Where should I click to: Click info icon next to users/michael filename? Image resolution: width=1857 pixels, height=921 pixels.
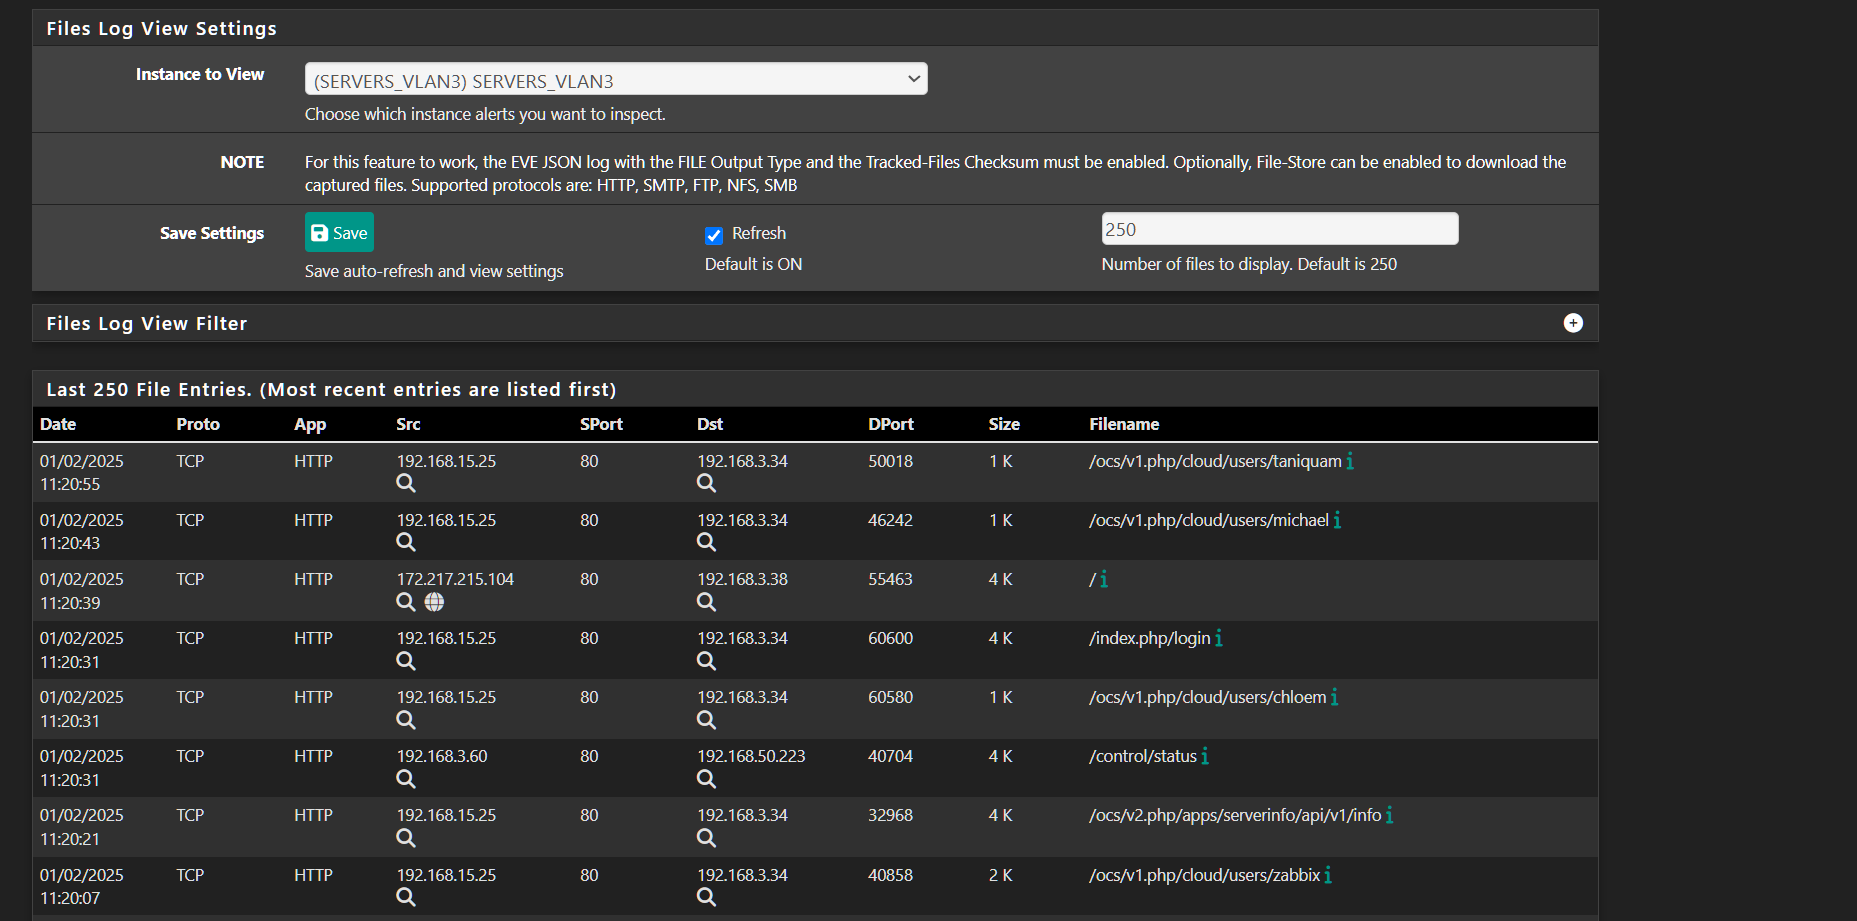click(1337, 520)
